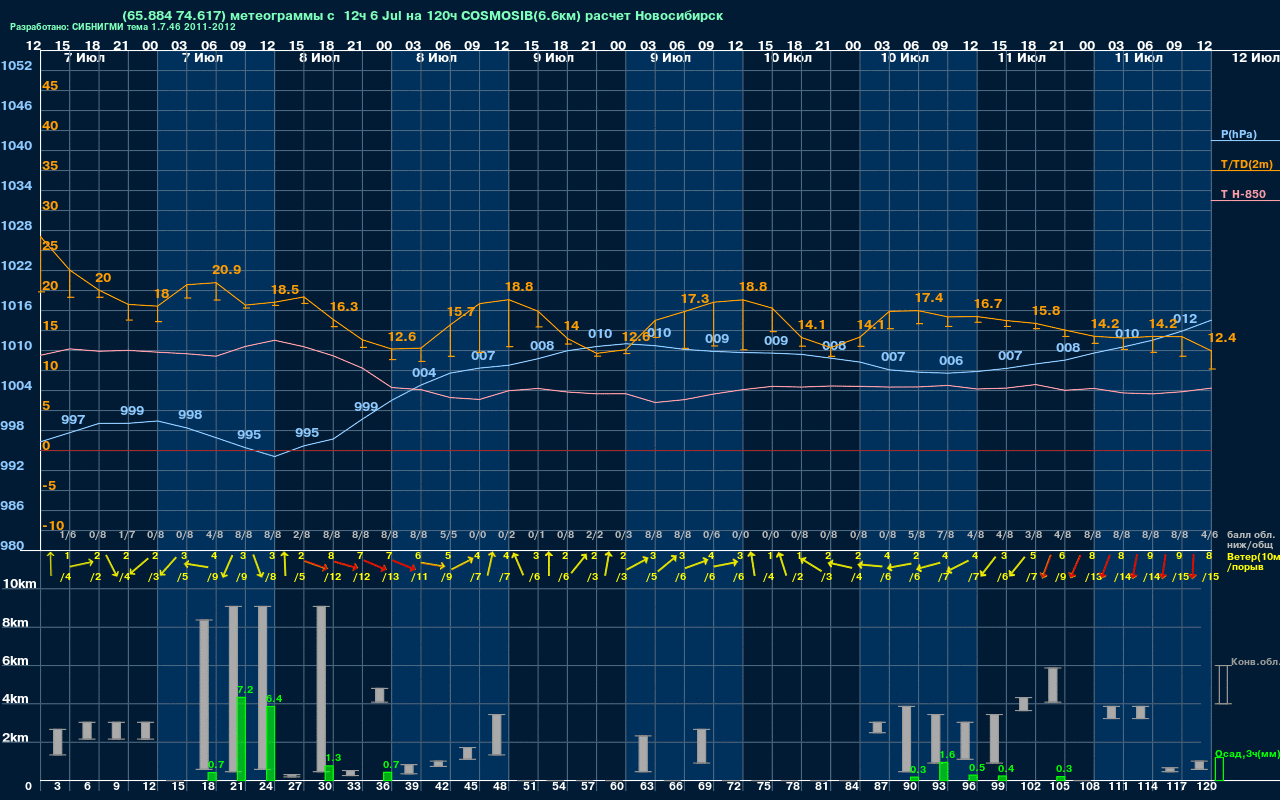1280x800 pixels.
Task: Click the 35 temperature axis label
Action: tap(50, 166)
